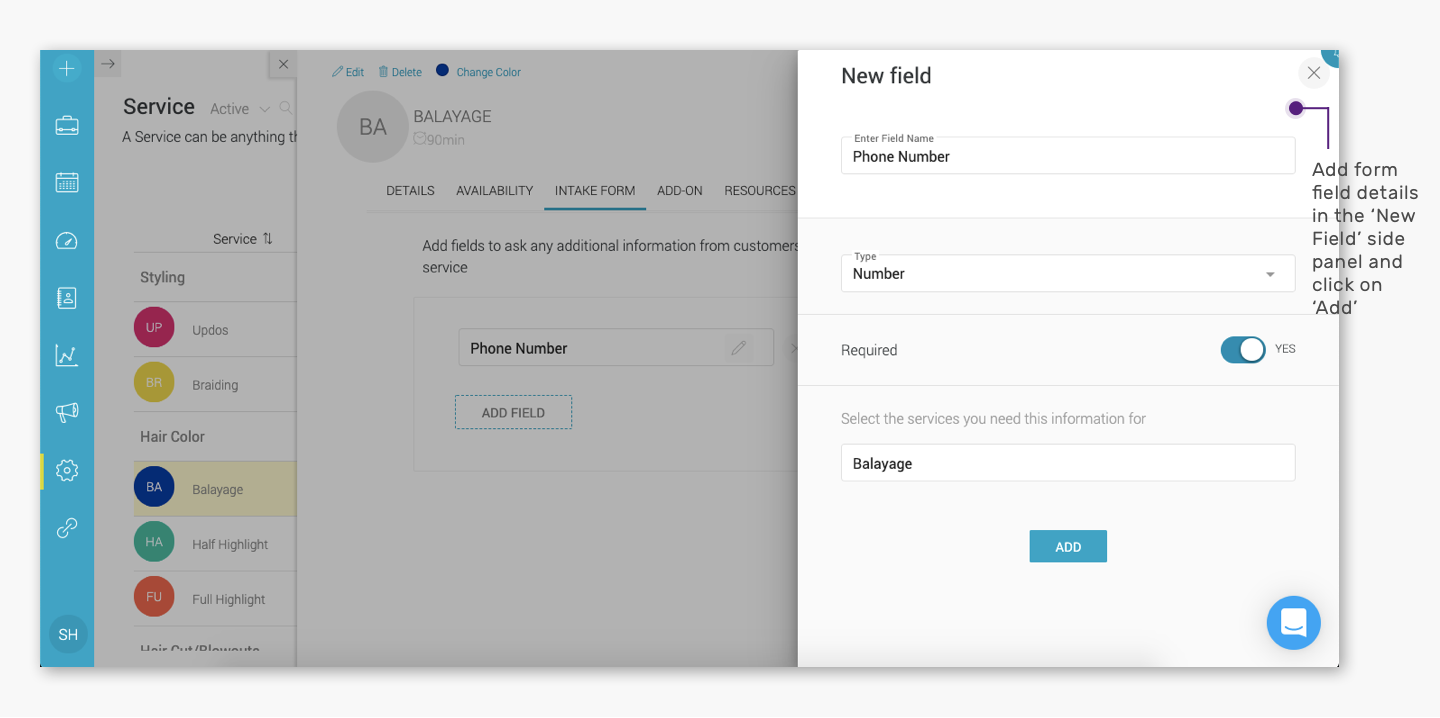Switch to the RESOURCES tab
This screenshot has height=718, width=1440.
pos(760,190)
